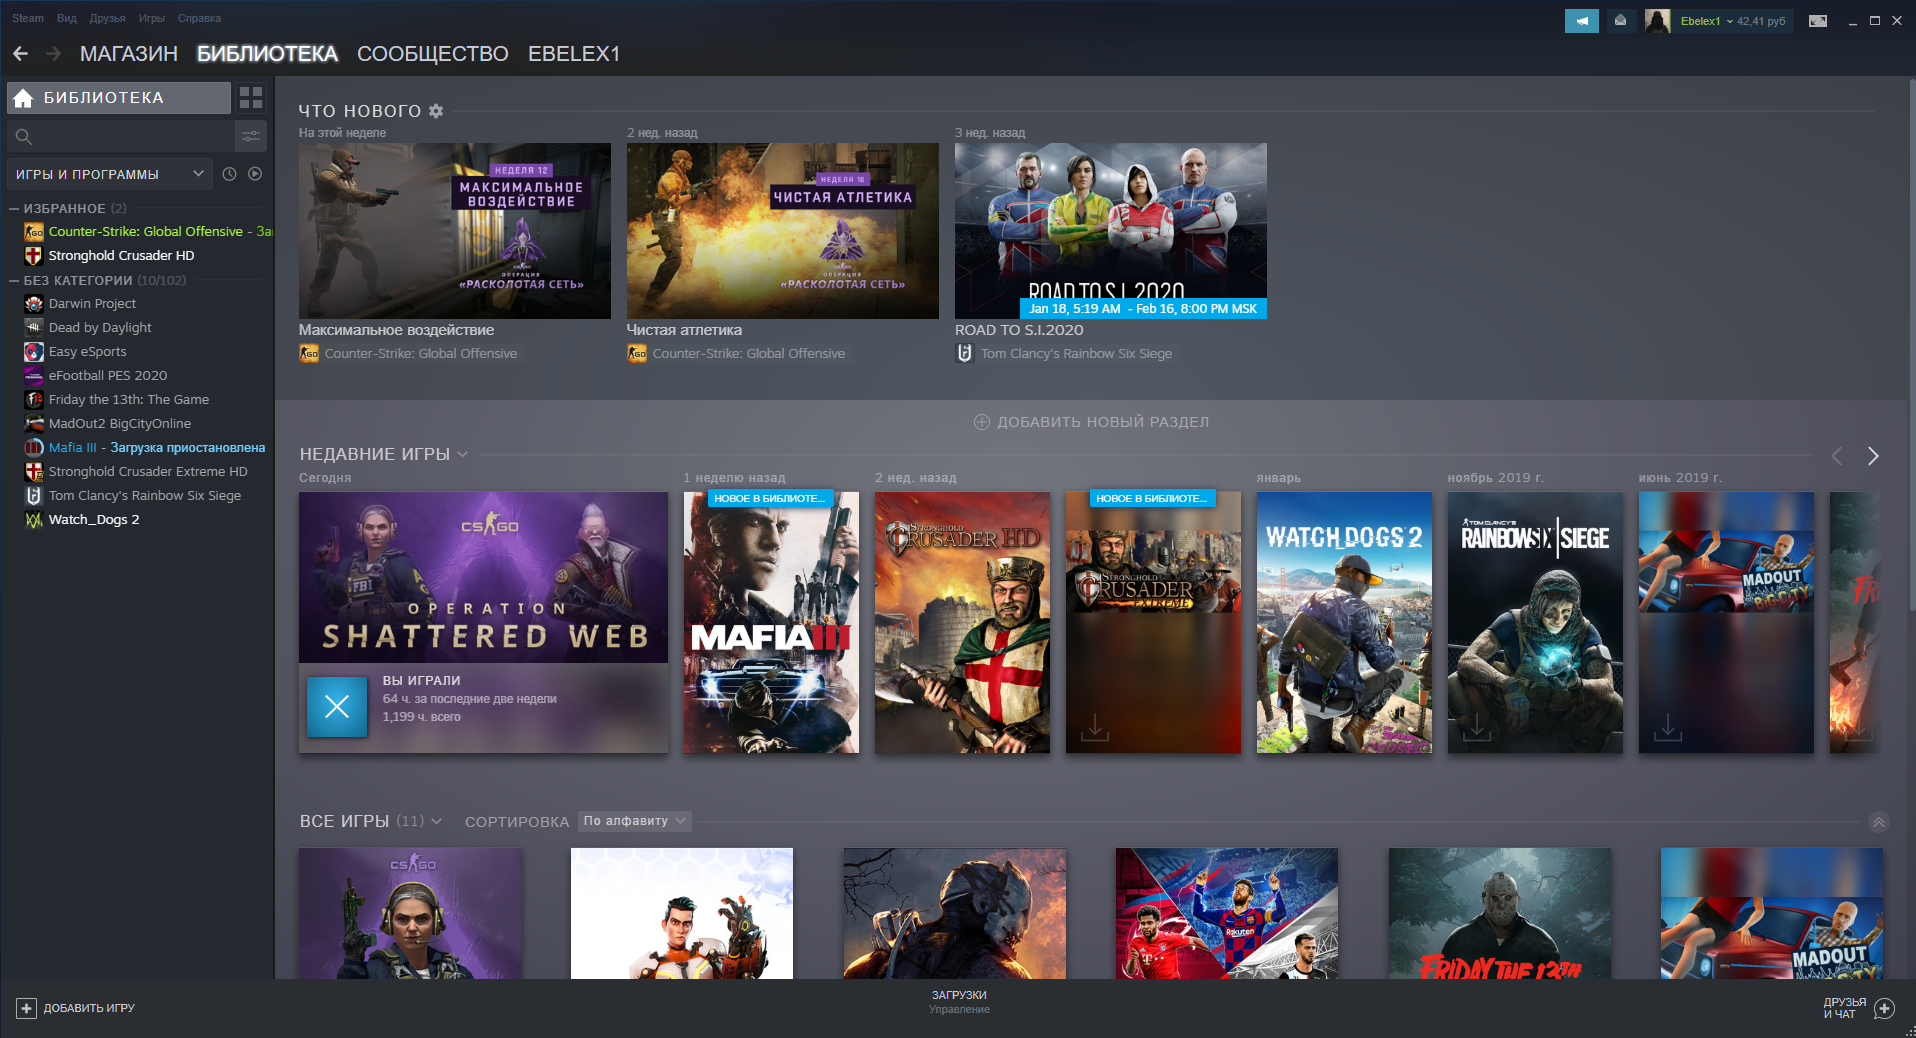This screenshot has height=1038, width=1916.
Task: Open Big Picture mode icon
Action: click(1818, 21)
